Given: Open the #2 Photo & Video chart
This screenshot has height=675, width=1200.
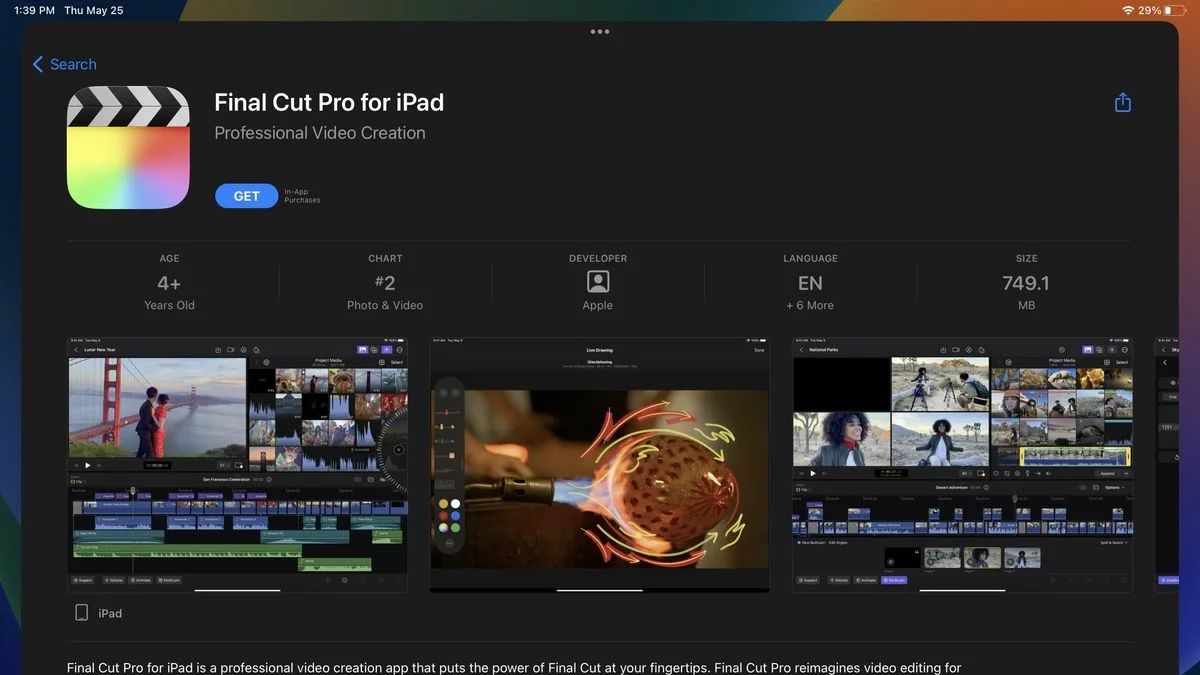Looking at the screenshot, I should (x=385, y=282).
